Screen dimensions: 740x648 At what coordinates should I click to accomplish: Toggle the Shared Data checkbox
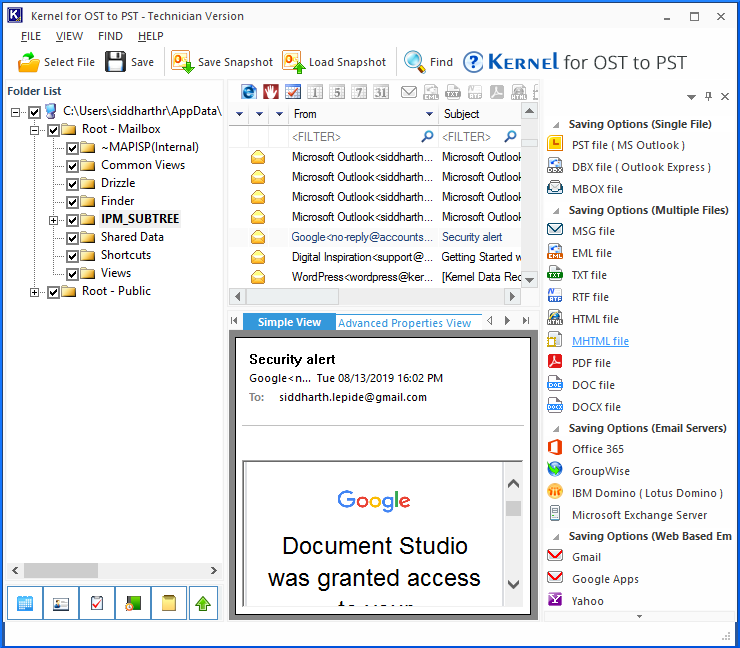[x=72, y=238]
